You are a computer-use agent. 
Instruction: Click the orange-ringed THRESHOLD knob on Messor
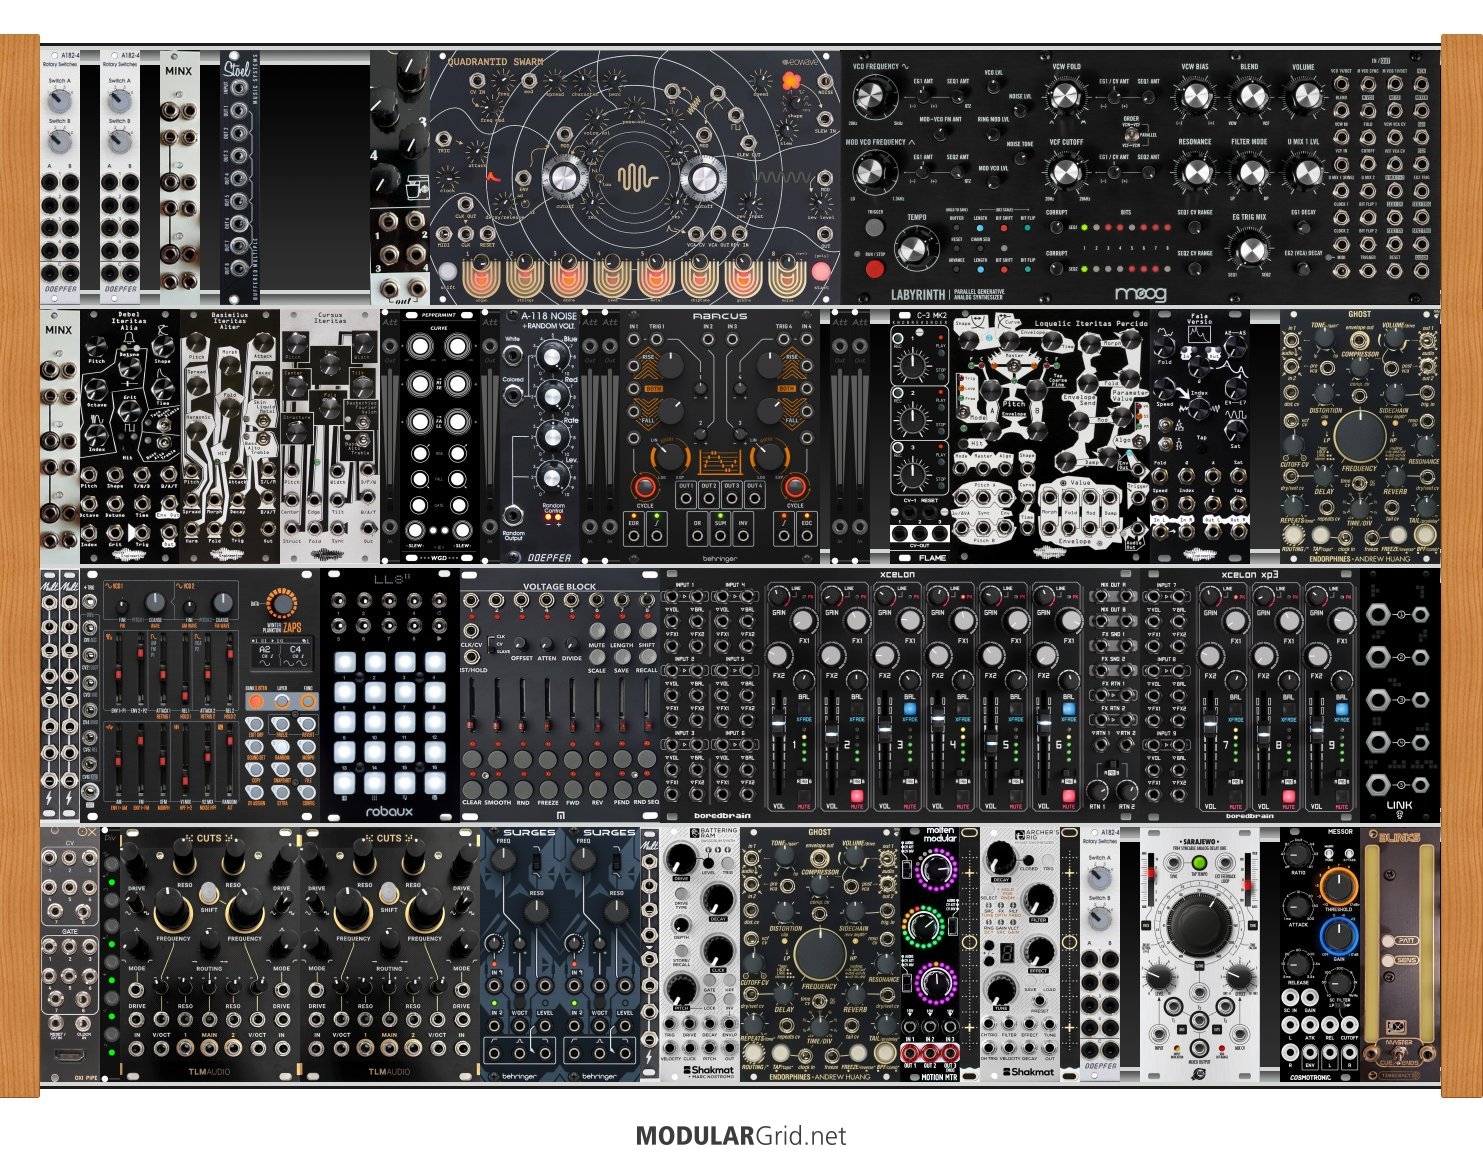click(x=1338, y=886)
